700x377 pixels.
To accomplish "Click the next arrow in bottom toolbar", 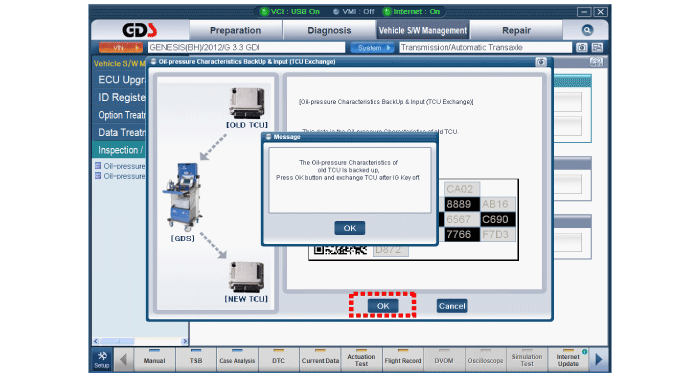I will (x=599, y=360).
